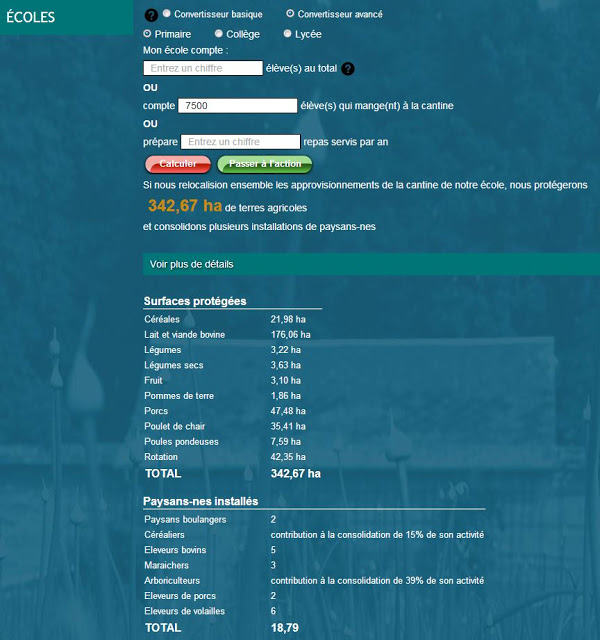Click the '42,35 ha' Rotation value
The width and height of the screenshot is (600, 640).
(288, 457)
